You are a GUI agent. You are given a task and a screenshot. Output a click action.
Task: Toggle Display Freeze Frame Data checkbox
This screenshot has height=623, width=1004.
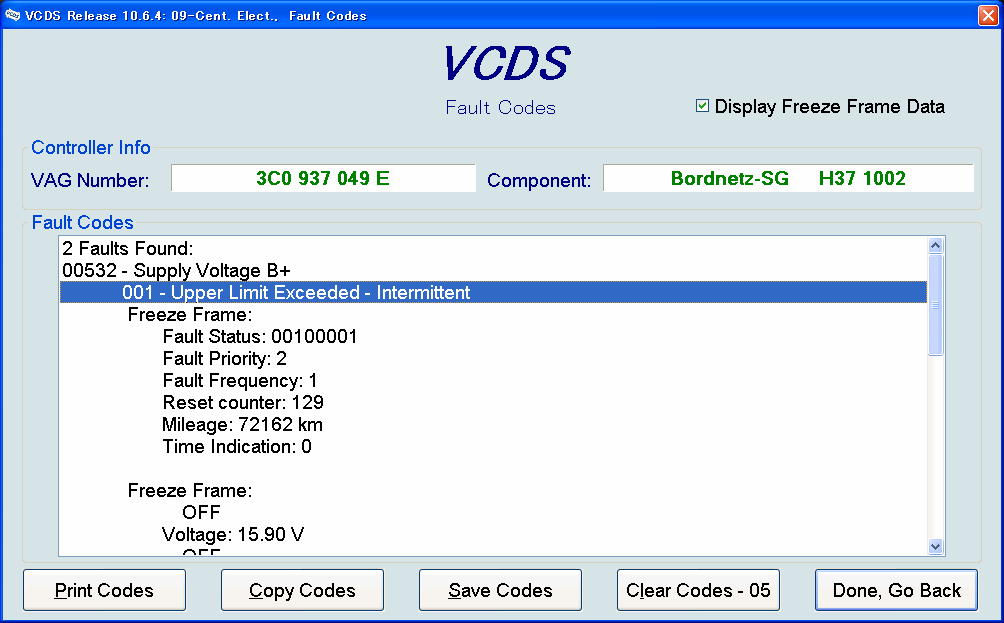coord(702,106)
